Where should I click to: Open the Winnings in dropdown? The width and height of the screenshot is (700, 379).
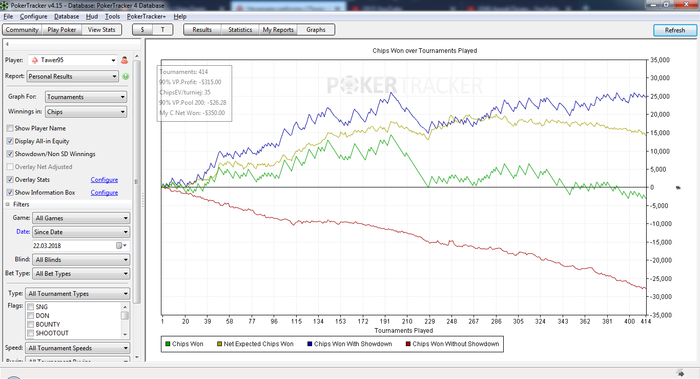click(86, 112)
